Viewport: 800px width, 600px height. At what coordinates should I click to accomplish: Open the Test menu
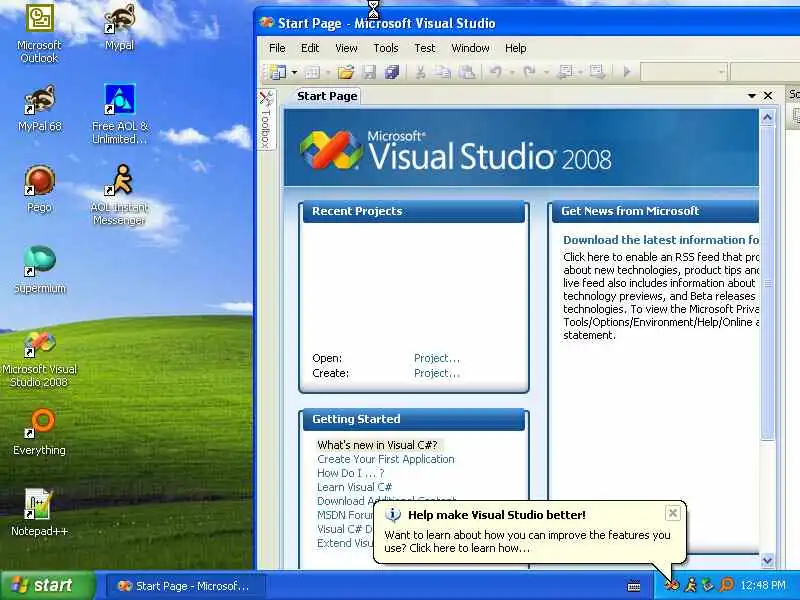click(x=424, y=48)
